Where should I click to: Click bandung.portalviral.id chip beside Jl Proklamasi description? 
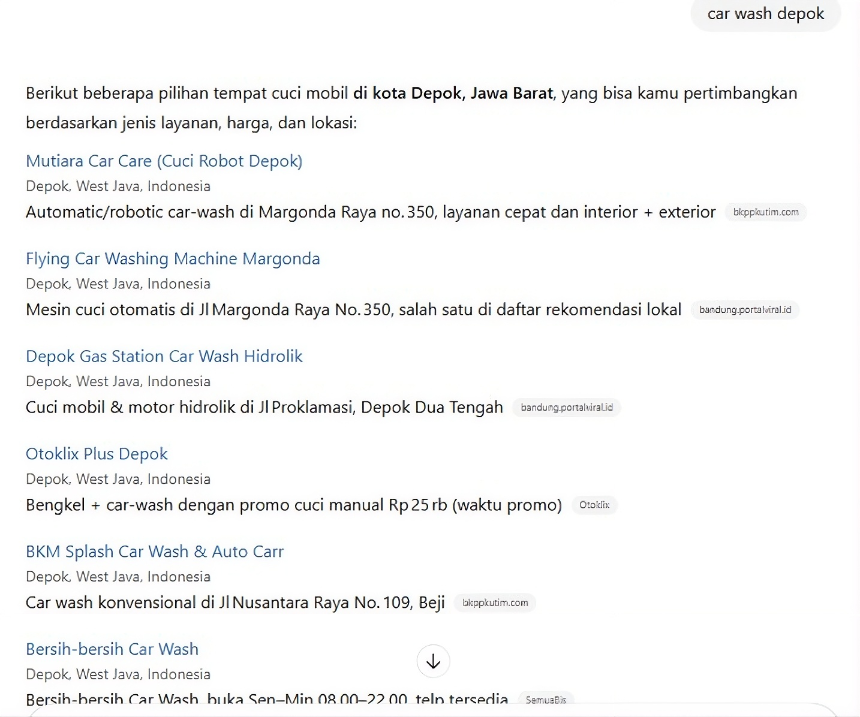click(567, 408)
